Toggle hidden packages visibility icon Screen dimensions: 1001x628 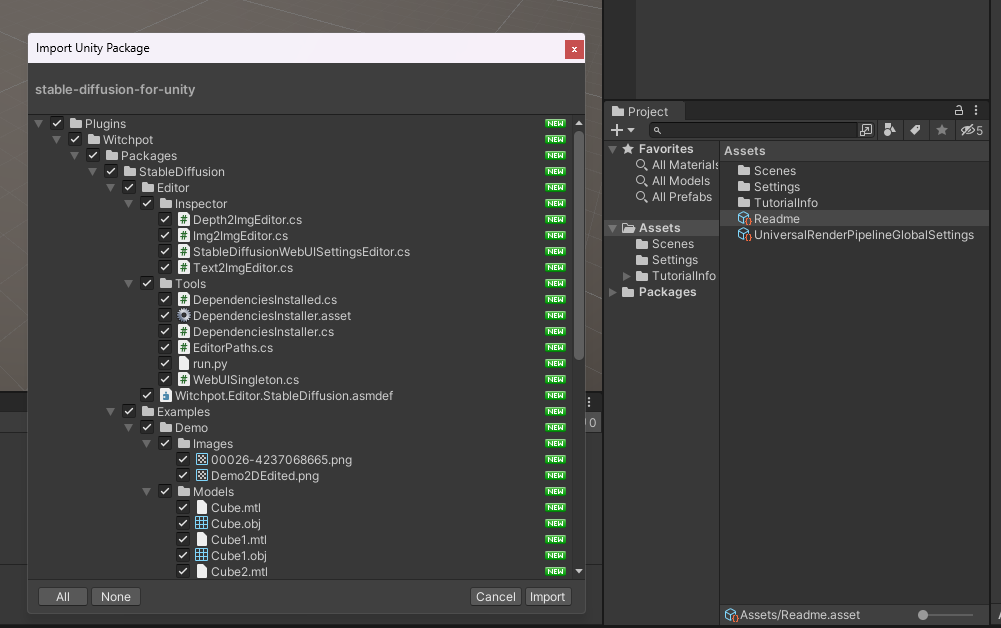pyautogui.click(x=972, y=130)
